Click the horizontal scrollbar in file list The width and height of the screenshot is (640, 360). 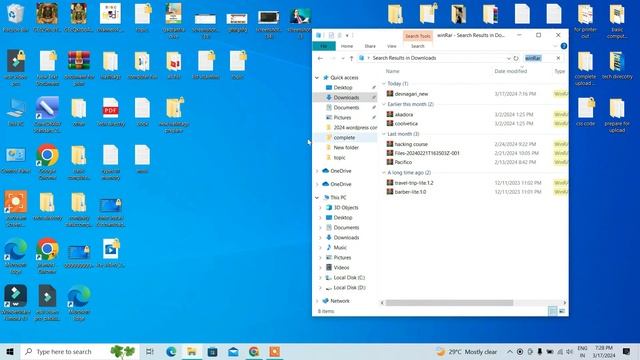[449, 303]
